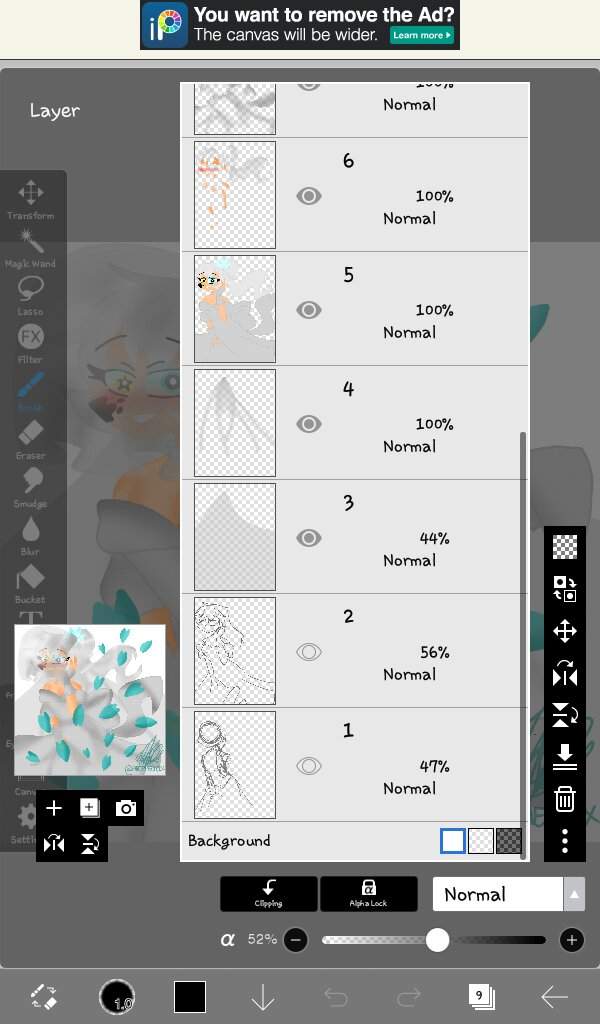Click Learn more in the ad banner

coord(422,35)
